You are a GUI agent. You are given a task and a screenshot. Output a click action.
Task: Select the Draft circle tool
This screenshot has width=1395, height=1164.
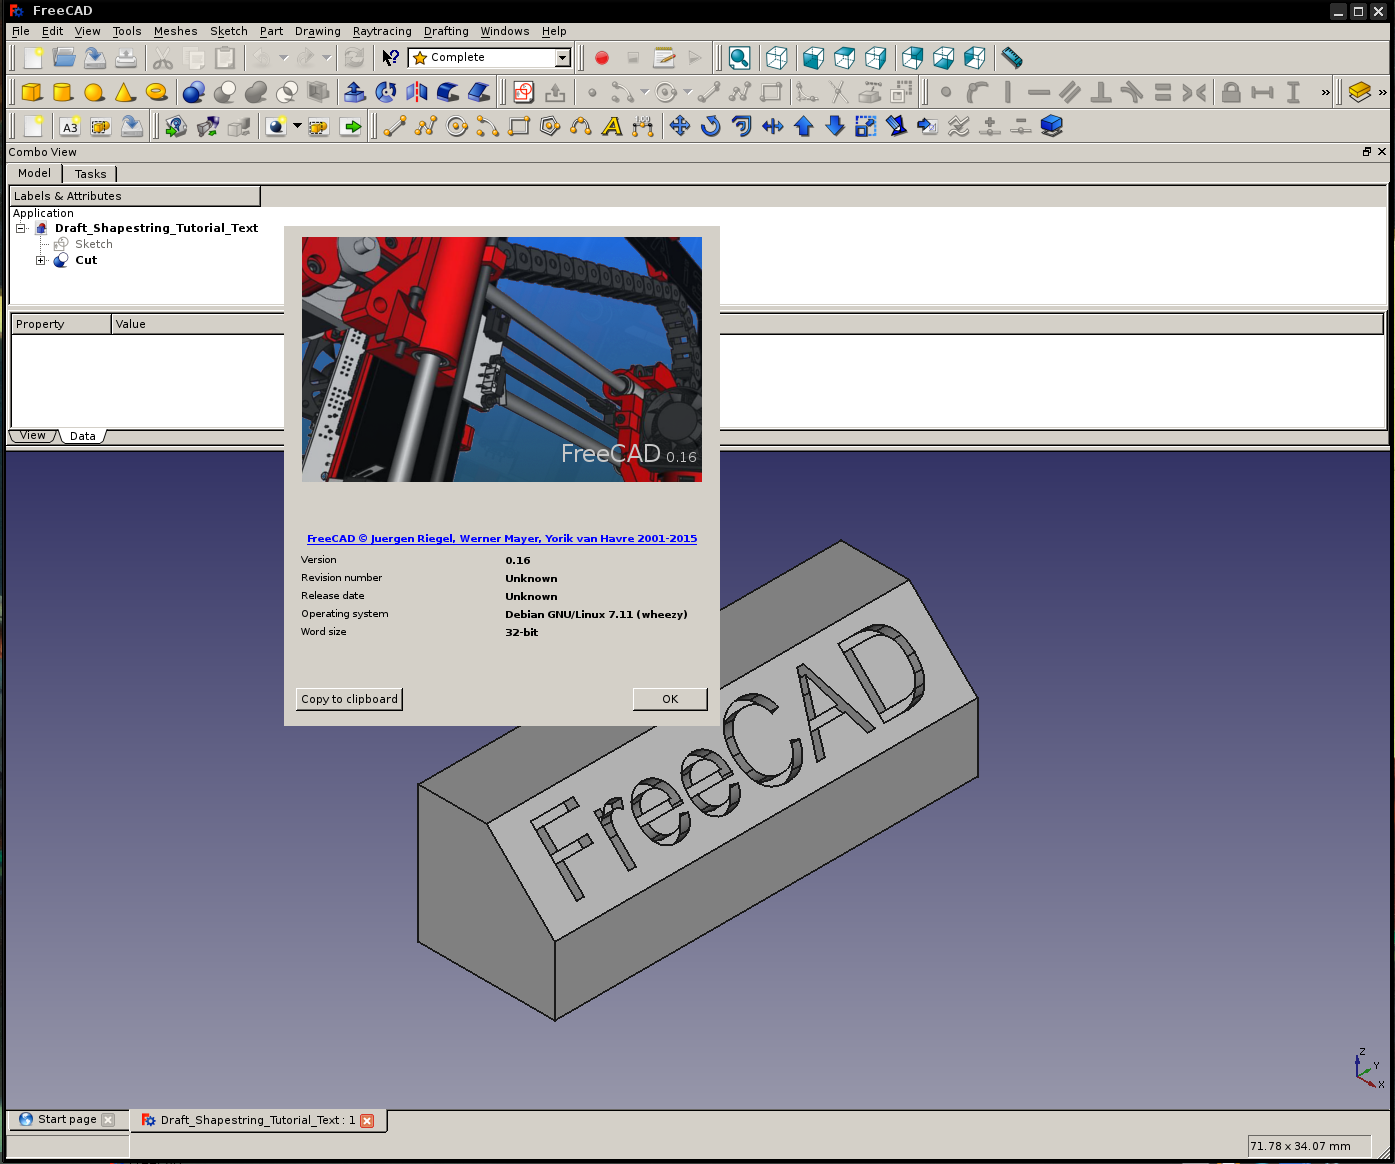click(x=457, y=127)
